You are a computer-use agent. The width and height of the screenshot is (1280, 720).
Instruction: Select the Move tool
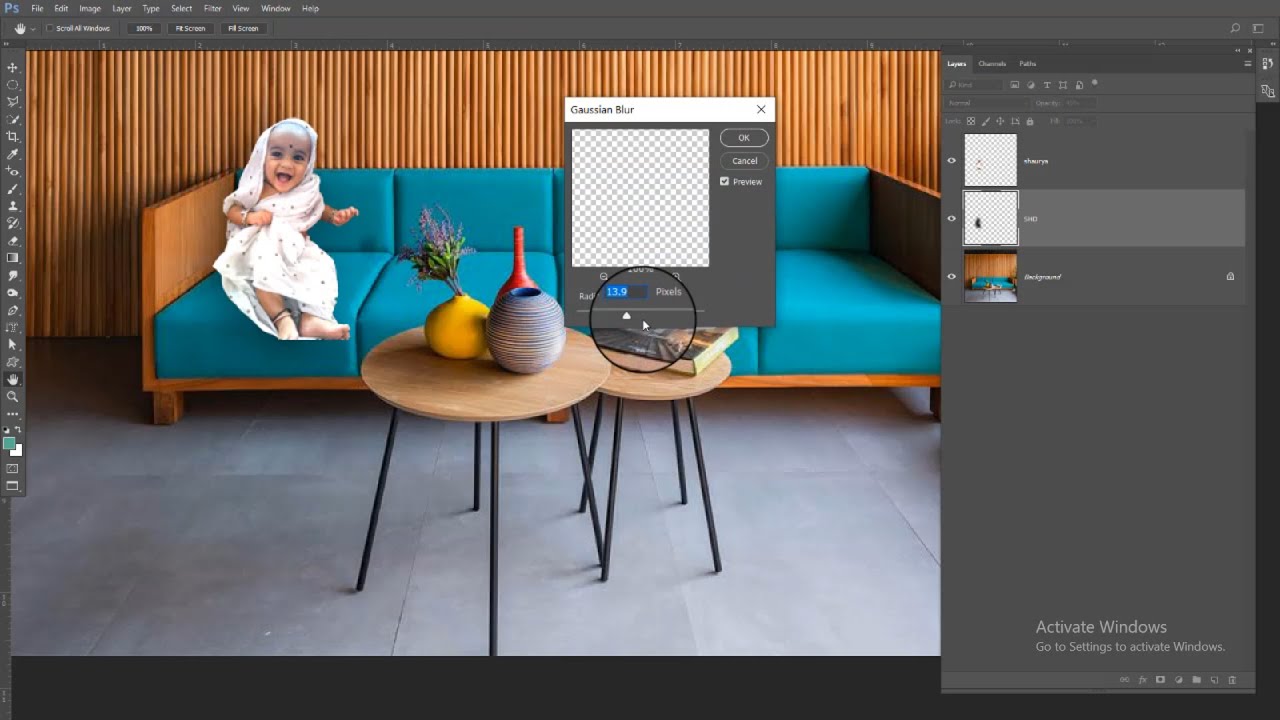13,67
